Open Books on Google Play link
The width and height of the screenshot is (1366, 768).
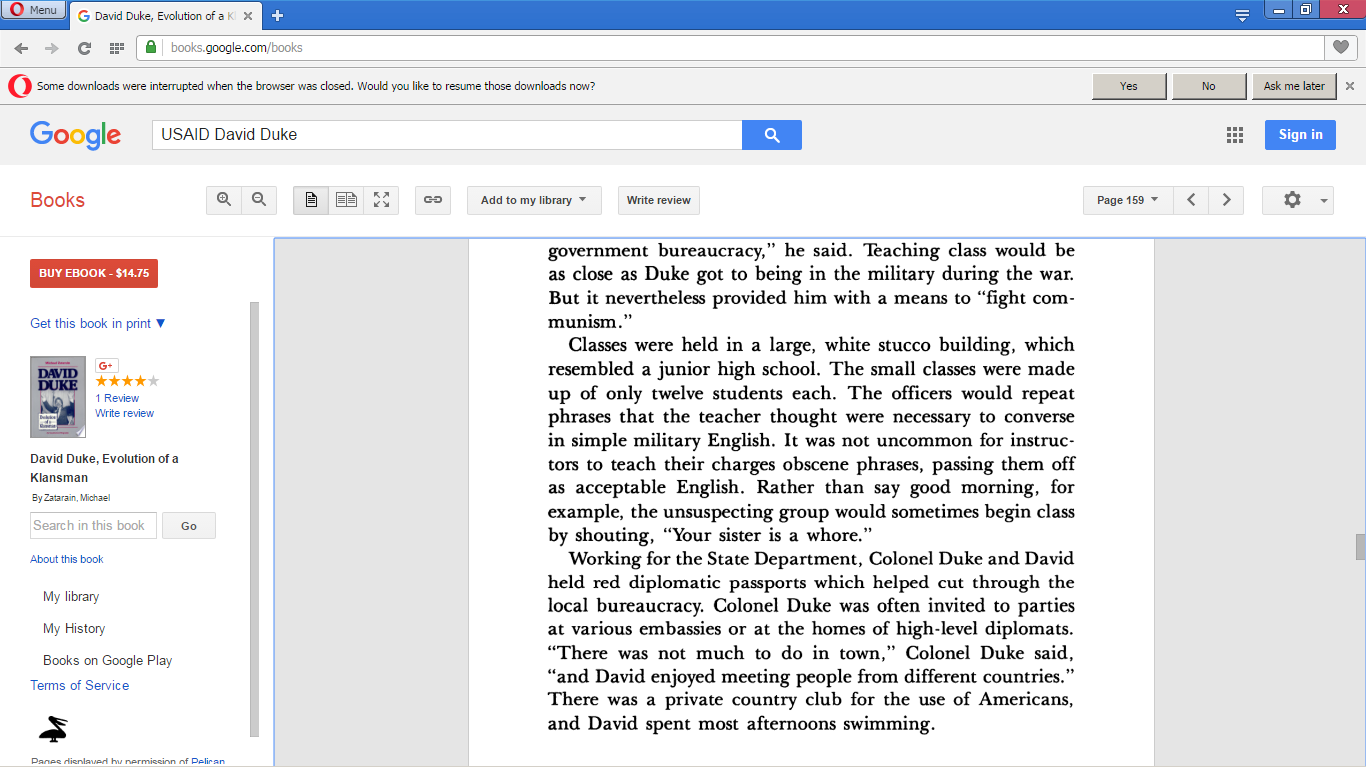point(108,660)
